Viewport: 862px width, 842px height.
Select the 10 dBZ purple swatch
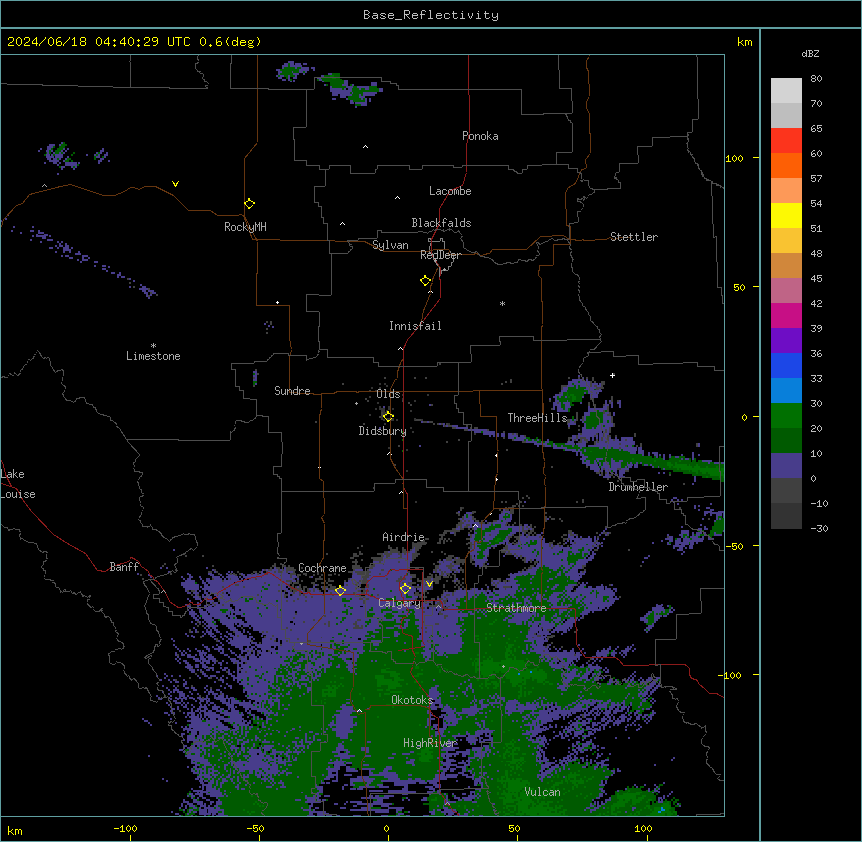(786, 466)
